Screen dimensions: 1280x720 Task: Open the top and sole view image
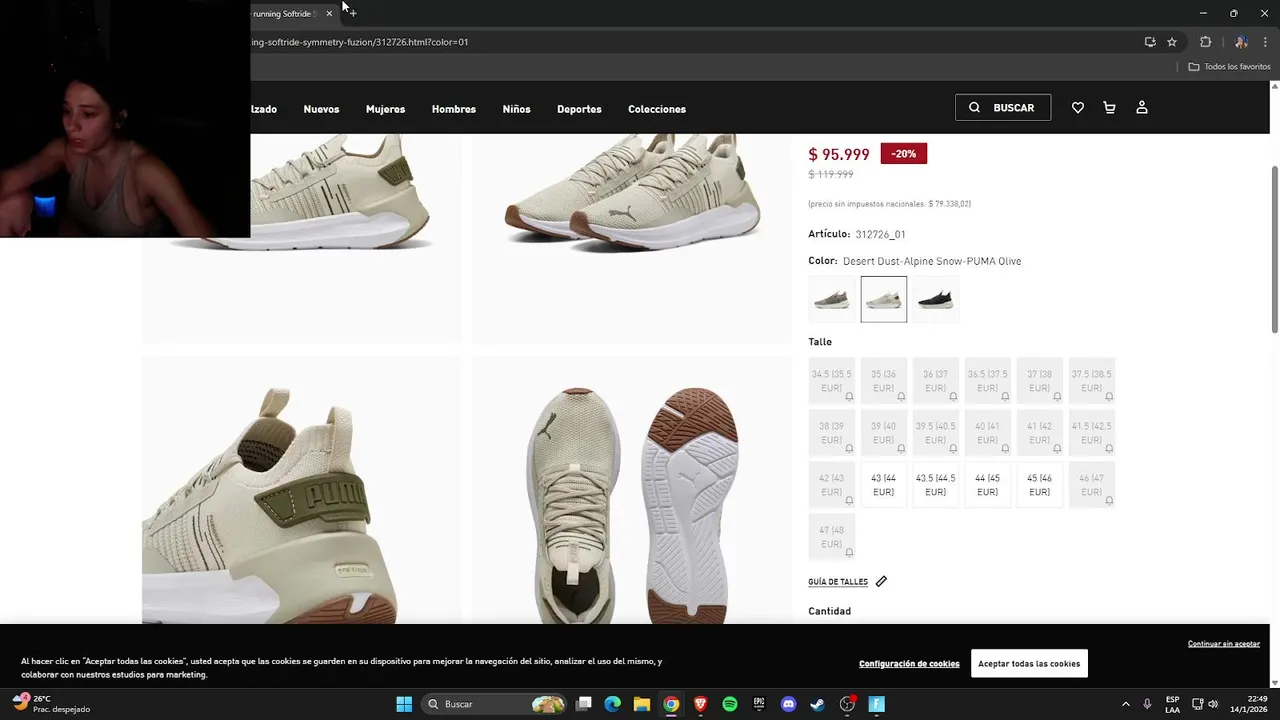(x=631, y=490)
